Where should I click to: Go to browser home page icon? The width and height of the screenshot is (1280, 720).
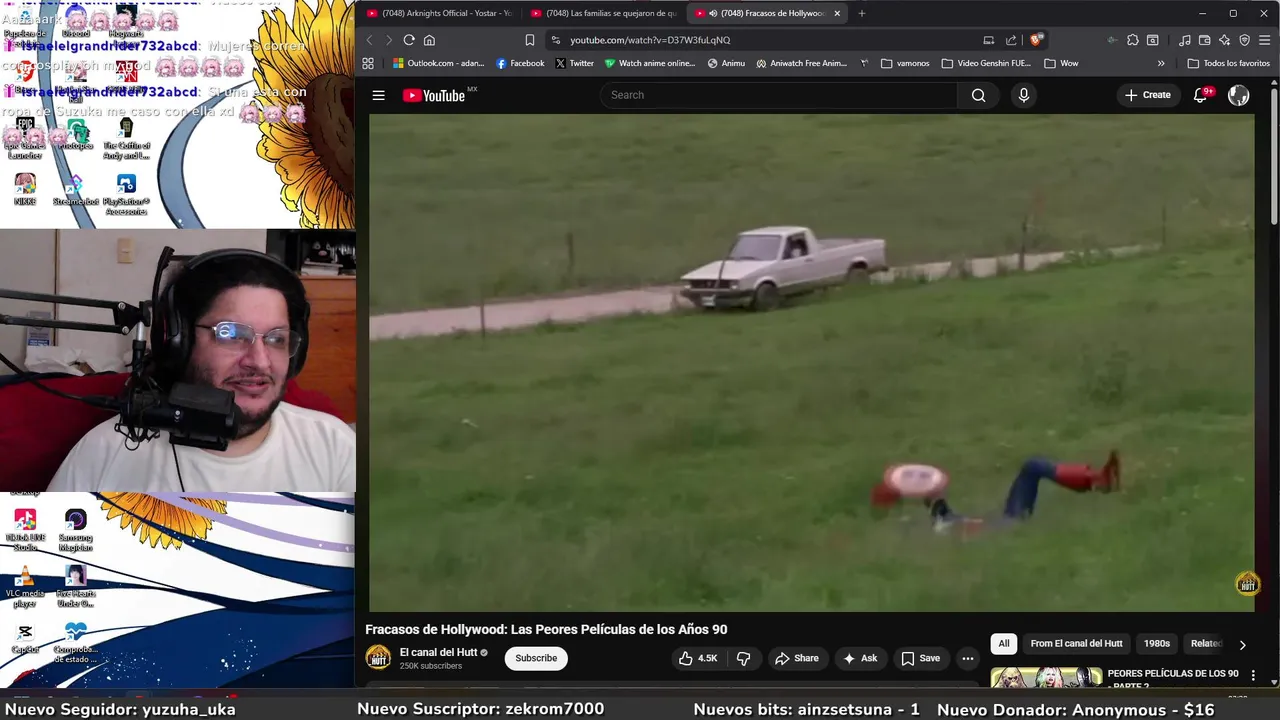pos(429,40)
